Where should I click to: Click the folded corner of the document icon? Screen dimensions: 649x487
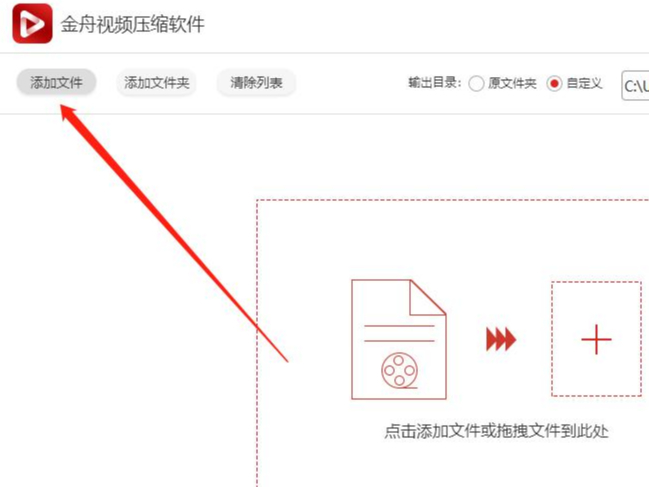pyautogui.click(x=428, y=297)
